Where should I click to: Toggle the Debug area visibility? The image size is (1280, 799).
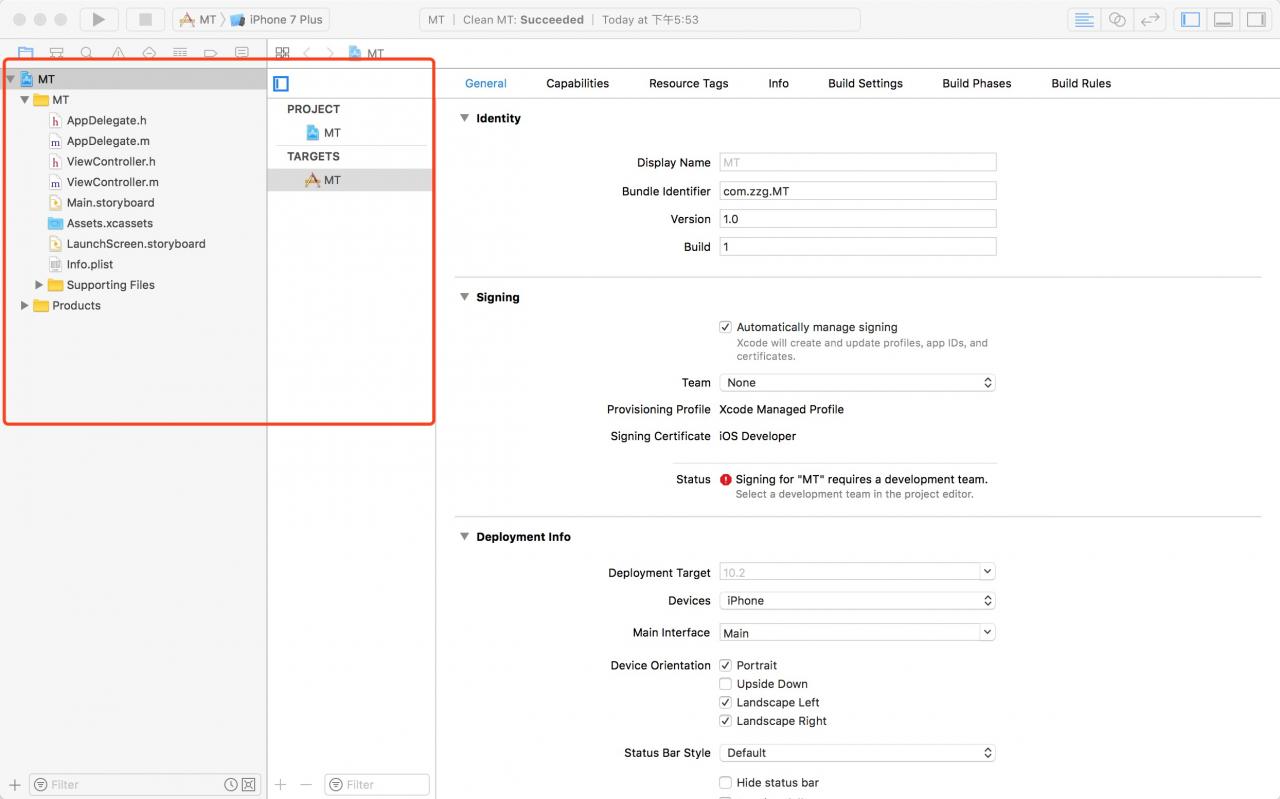point(1223,19)
